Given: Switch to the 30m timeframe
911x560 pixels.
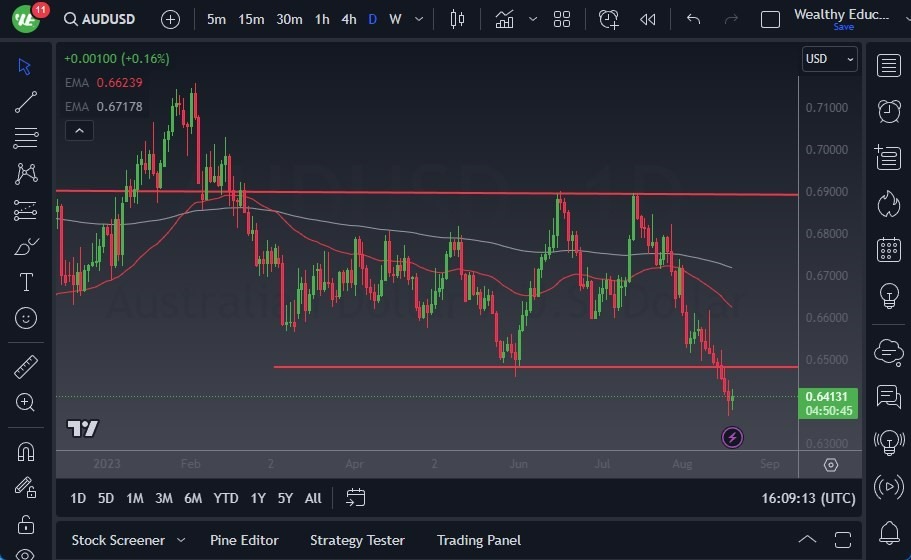Looking at the screenshot, I should pos(289,19).
